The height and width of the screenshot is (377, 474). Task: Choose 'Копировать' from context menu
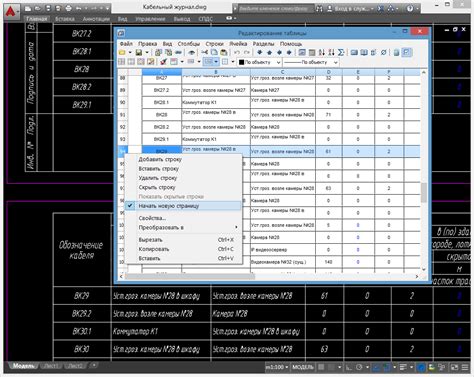183,249
